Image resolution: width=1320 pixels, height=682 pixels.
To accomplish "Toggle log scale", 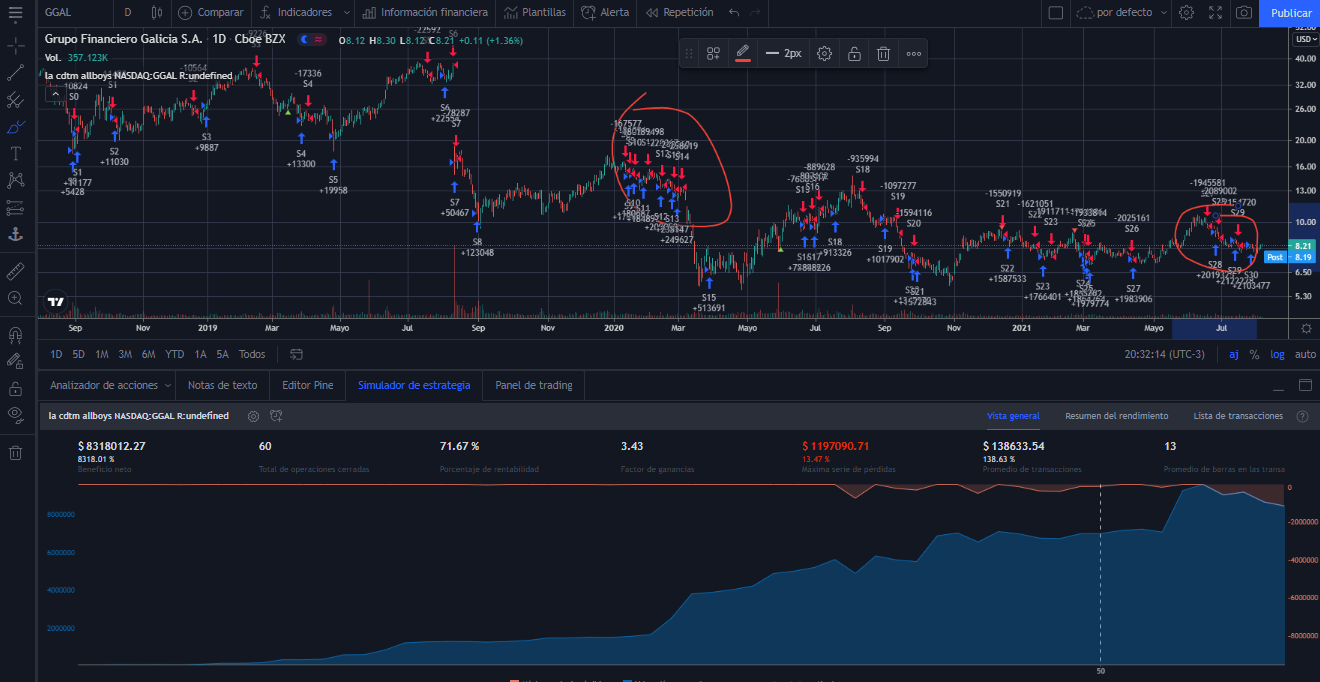I will pyautogui.click(x=1278, y=354).
